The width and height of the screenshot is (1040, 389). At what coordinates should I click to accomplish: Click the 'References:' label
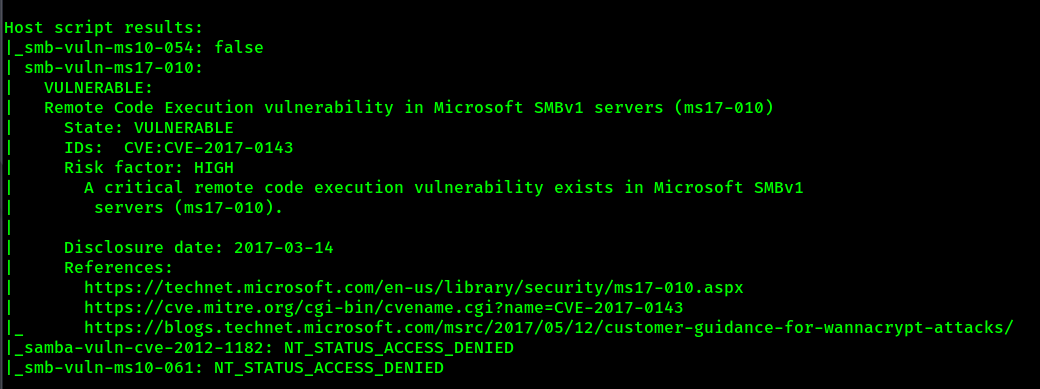[x=119, y=268]
